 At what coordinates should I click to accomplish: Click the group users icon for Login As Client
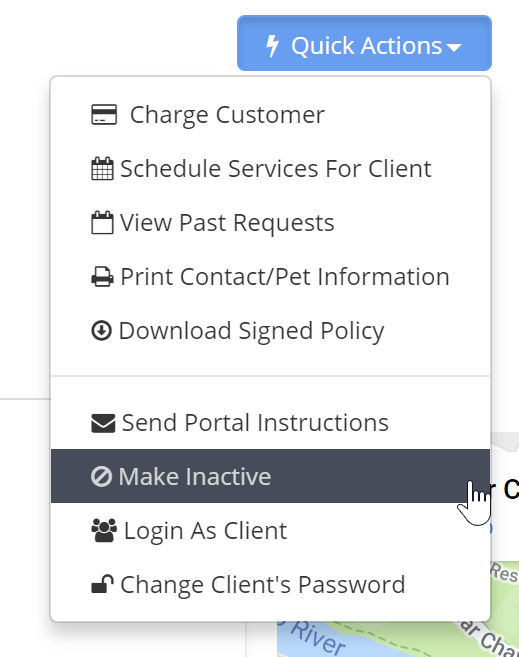[x=104, y=531]
